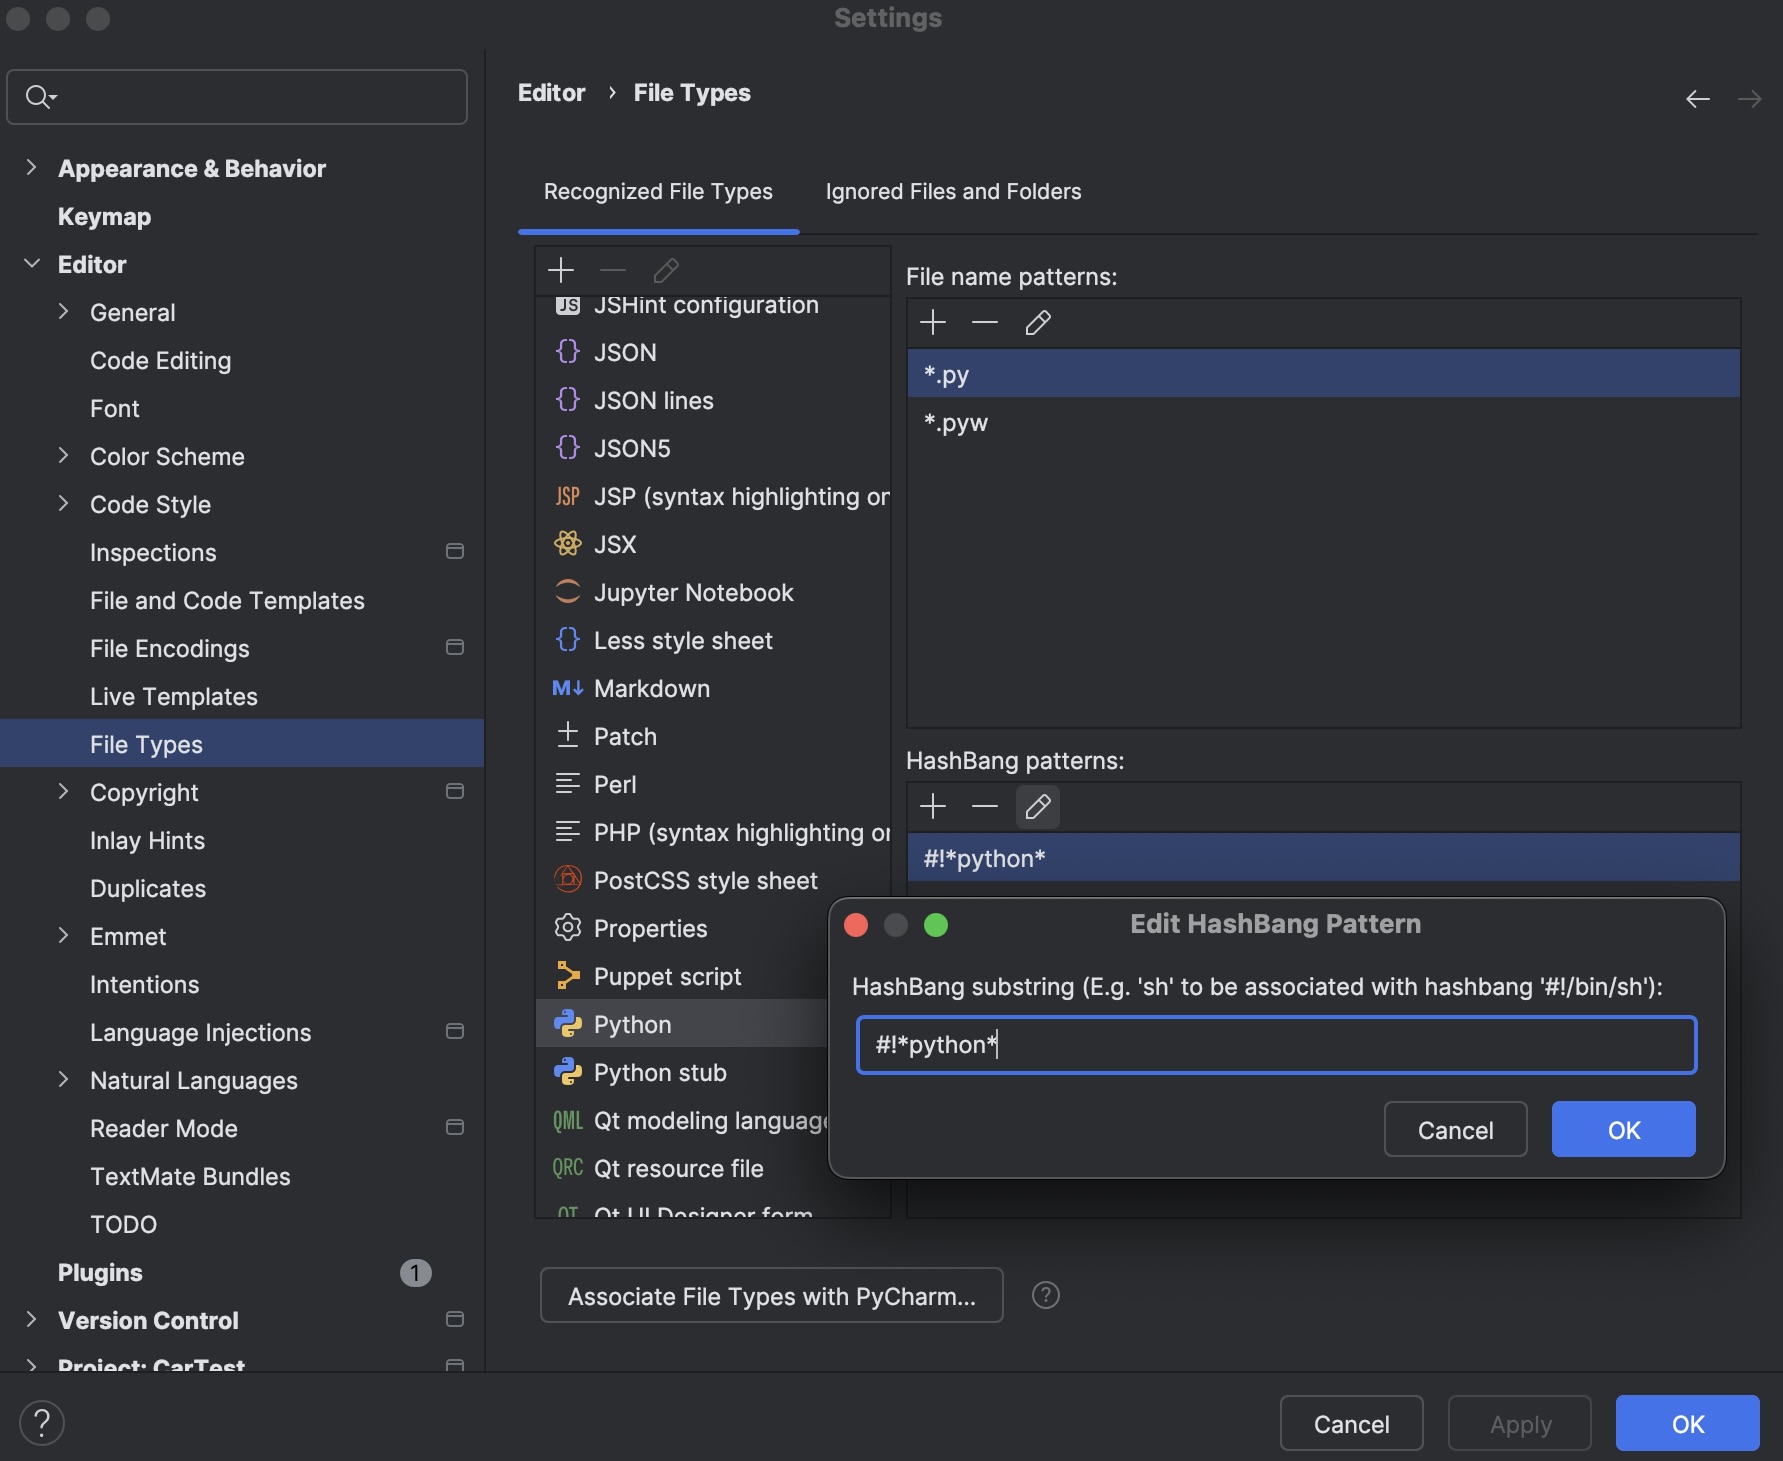Remove the selected *.py pattern
The width and height of the screenshot is (1783, 1461).
tap(985, 322)
